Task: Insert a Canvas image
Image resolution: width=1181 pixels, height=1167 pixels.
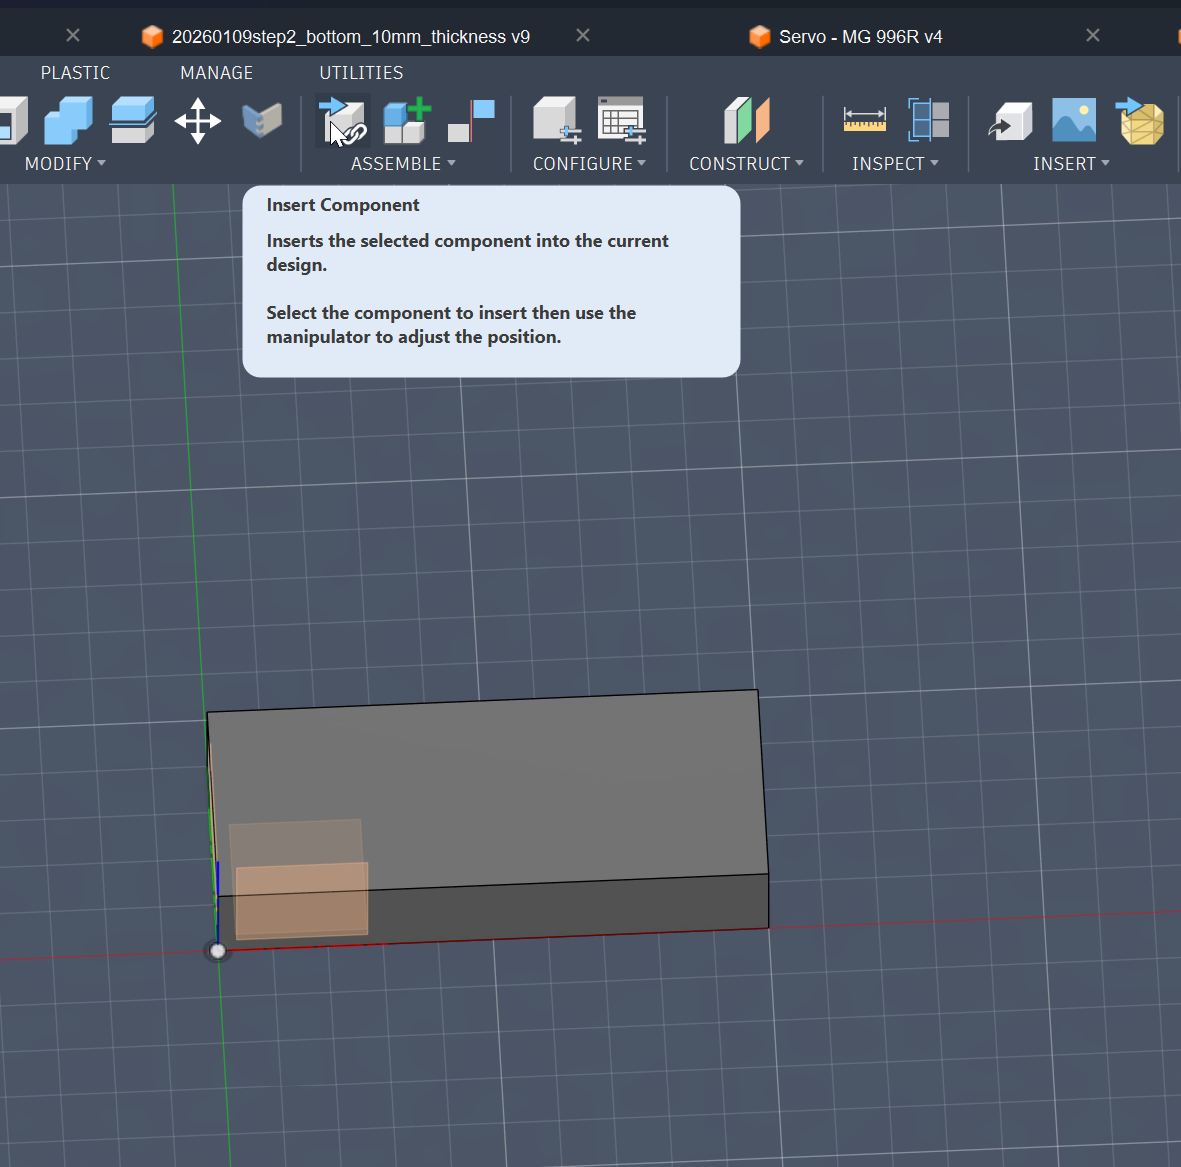Action: point(1072,120)
